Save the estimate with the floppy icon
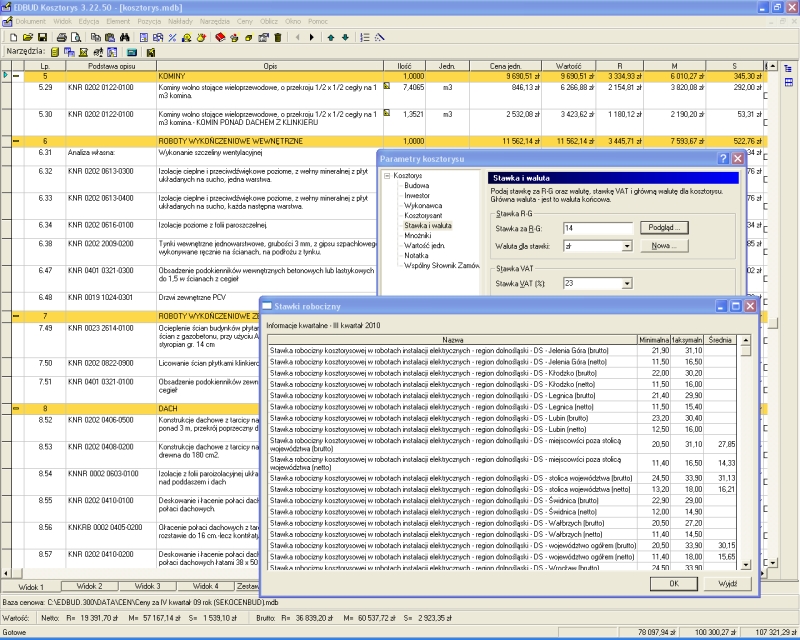Screen dimensions: 800x640 click(42, 37)
